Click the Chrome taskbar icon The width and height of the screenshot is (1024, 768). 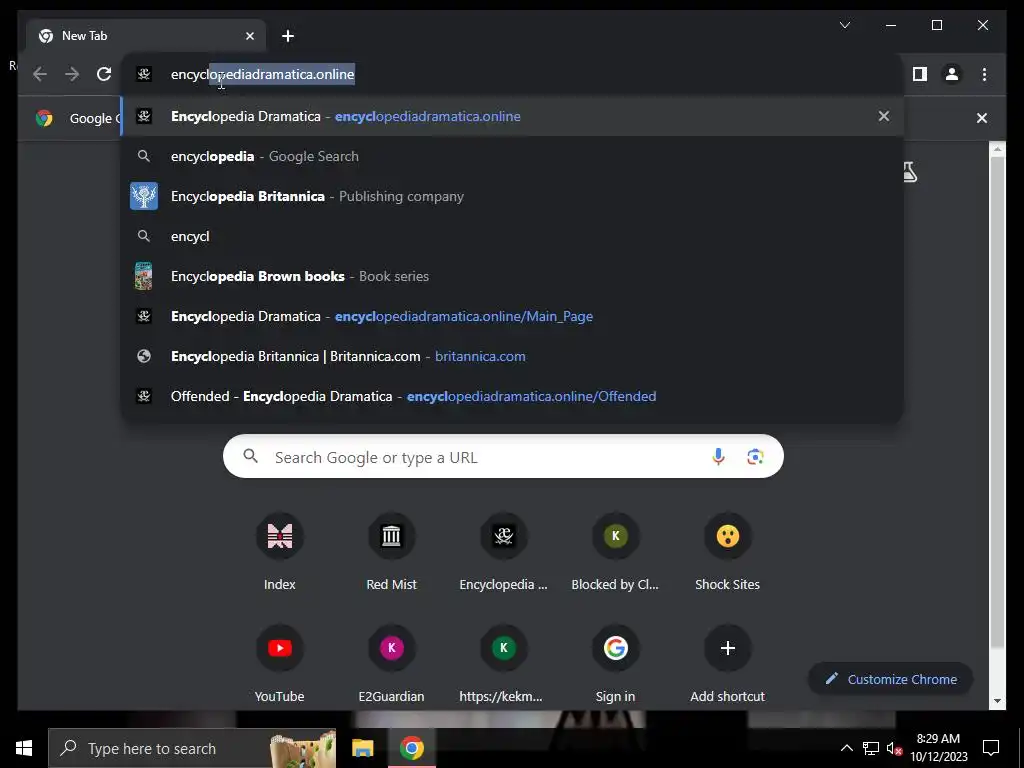click(x=411, y=748)
